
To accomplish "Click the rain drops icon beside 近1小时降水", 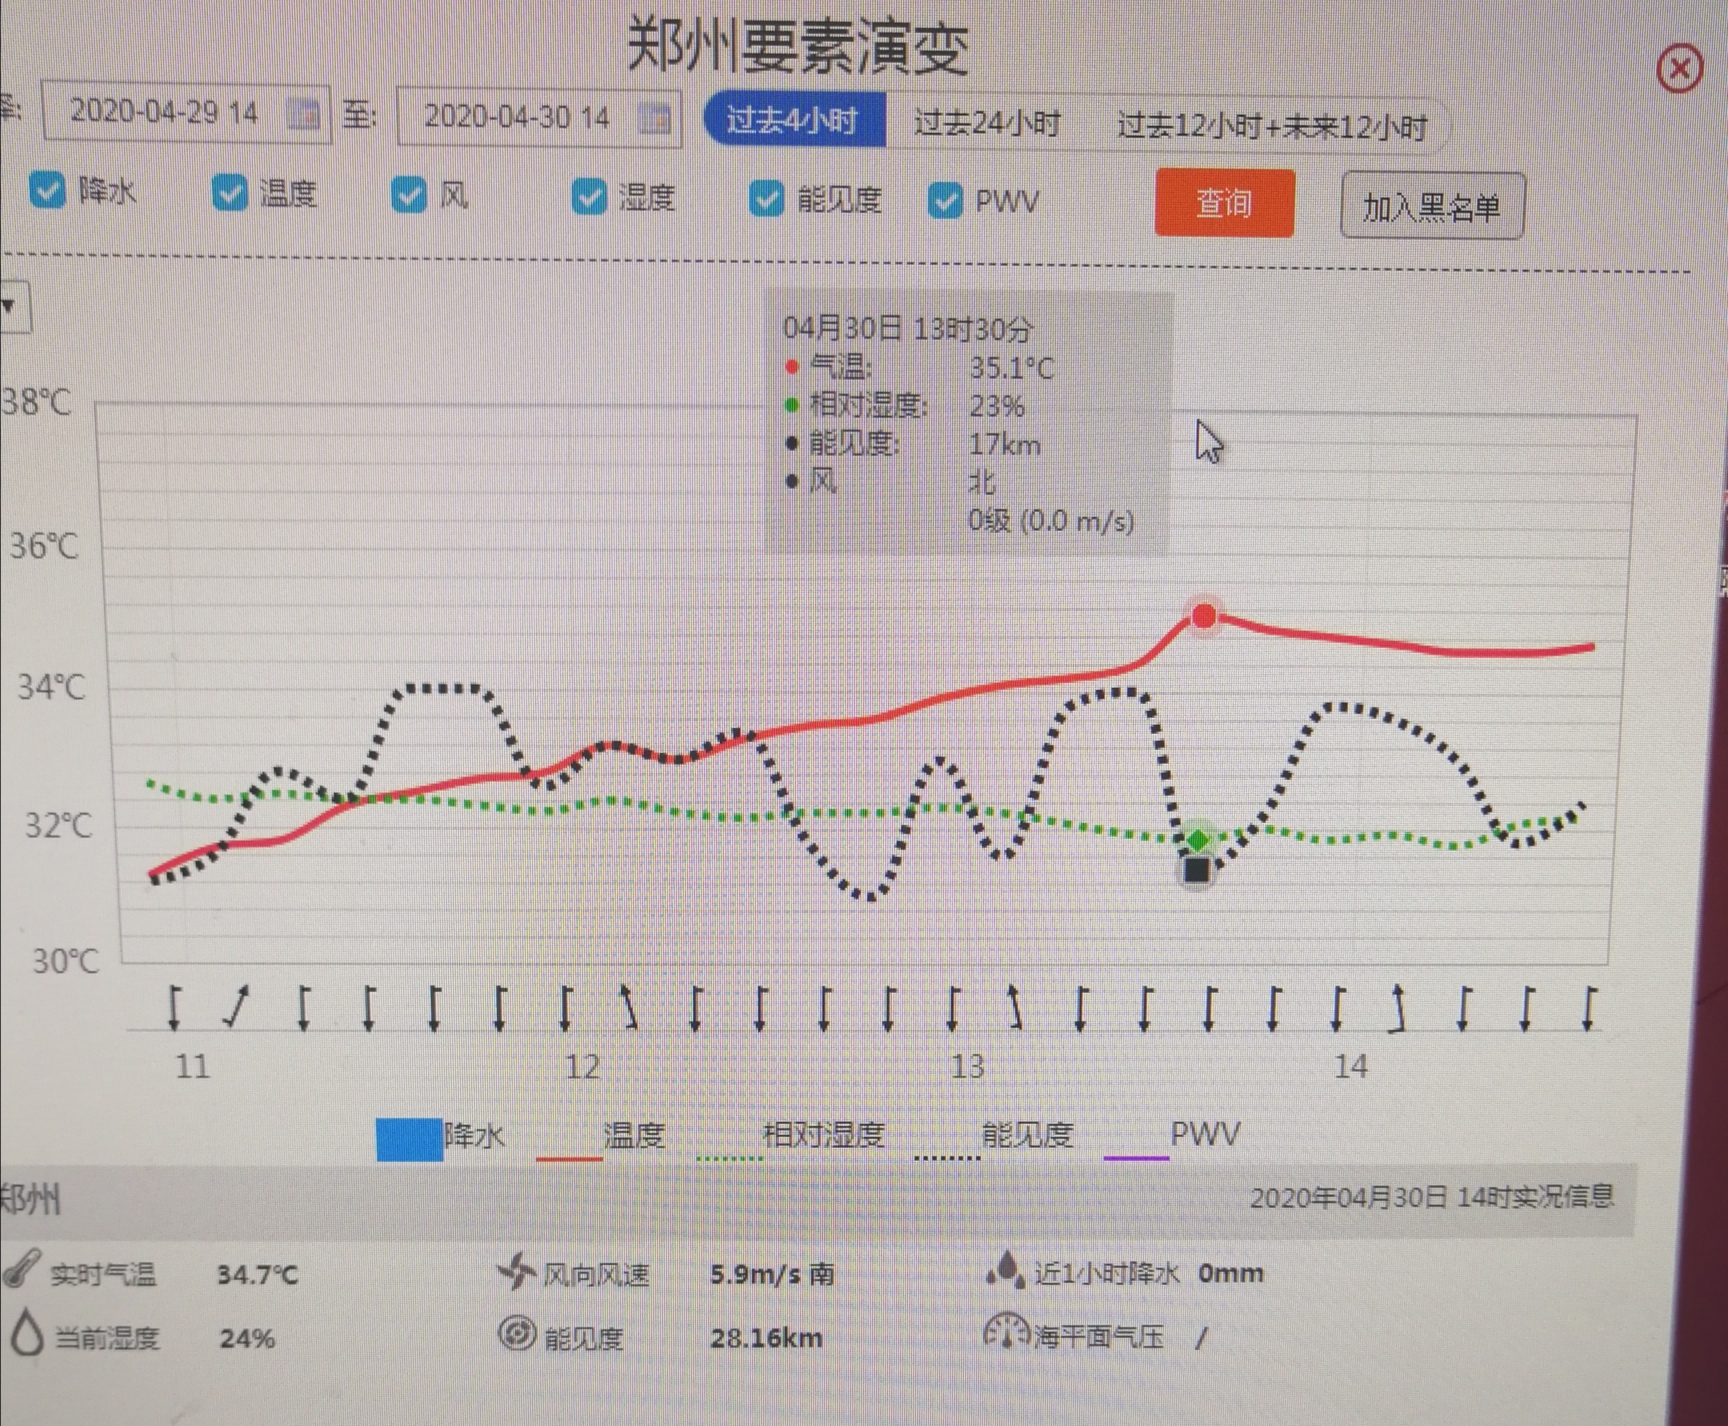I will (x=1005, y=1270).
